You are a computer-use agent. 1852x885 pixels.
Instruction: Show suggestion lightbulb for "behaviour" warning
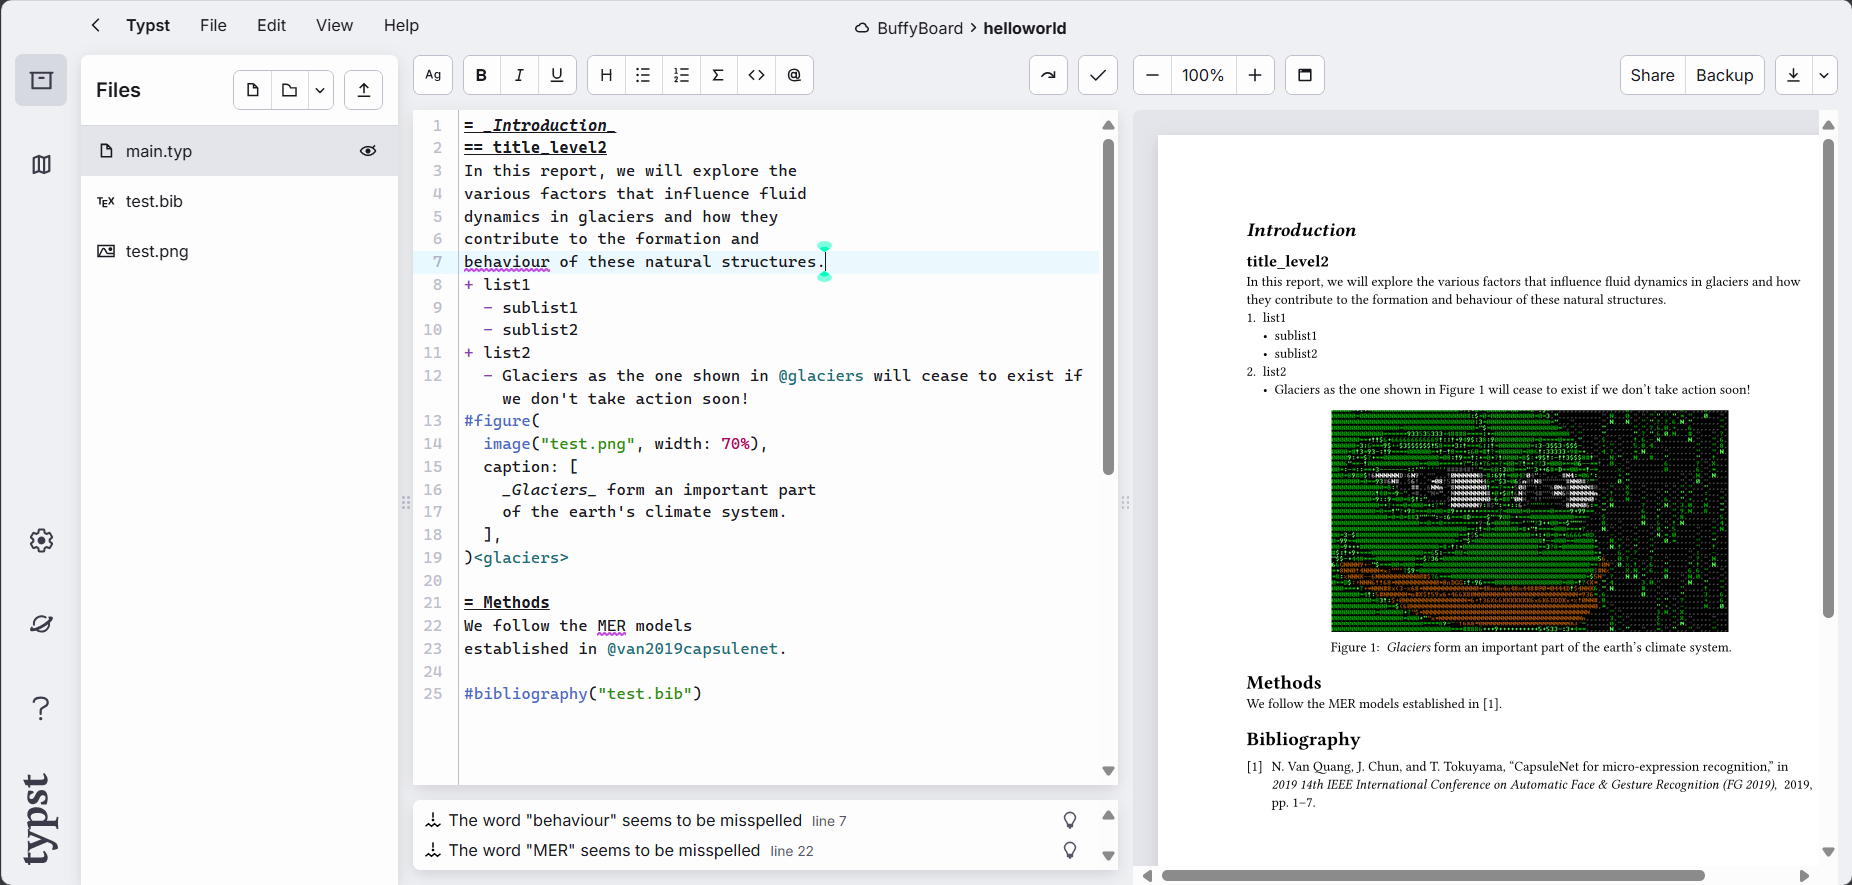[1070, 820]
